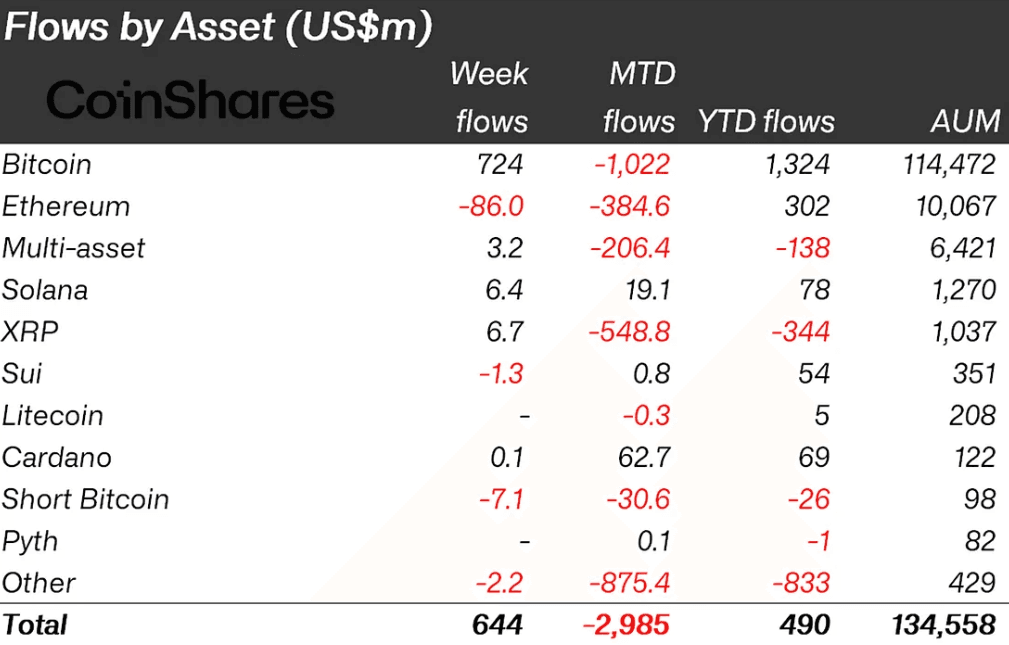This screenshot has width=1009, height=645.
Task: Click Bitcoin's AUM value 114,472
Action: tap(949, 164)
